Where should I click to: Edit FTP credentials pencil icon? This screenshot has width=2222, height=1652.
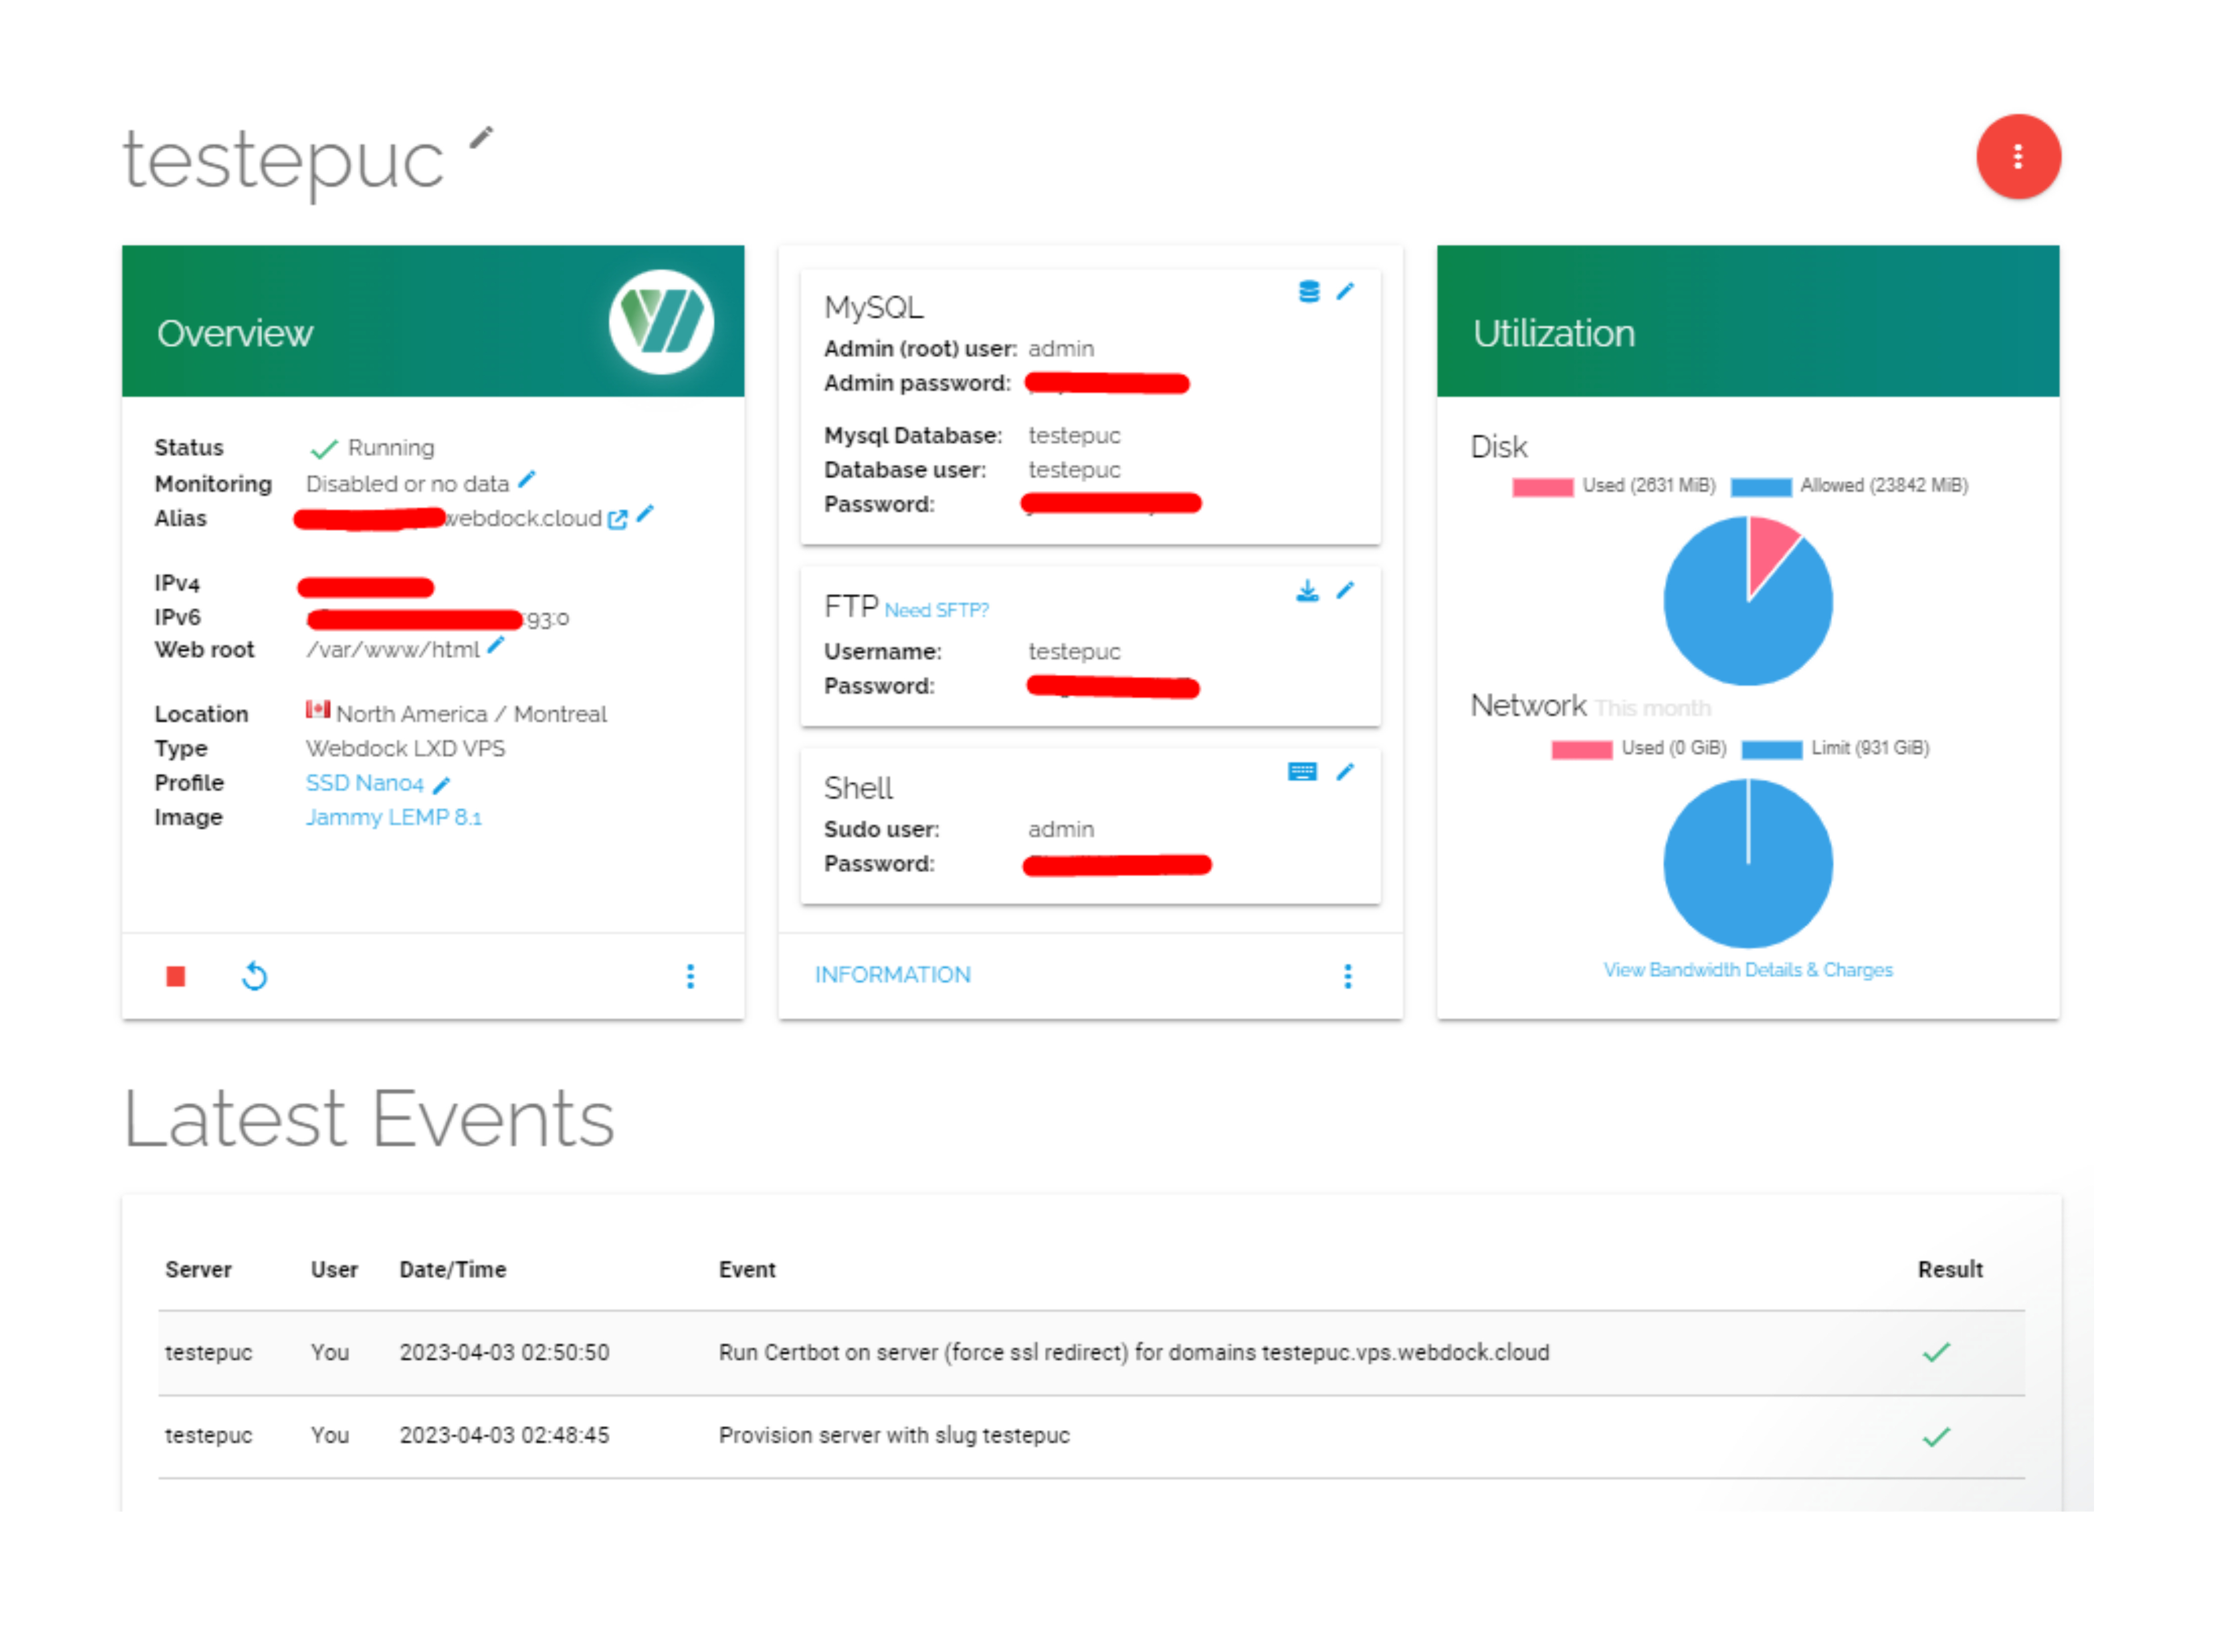tap(1345, 590)
